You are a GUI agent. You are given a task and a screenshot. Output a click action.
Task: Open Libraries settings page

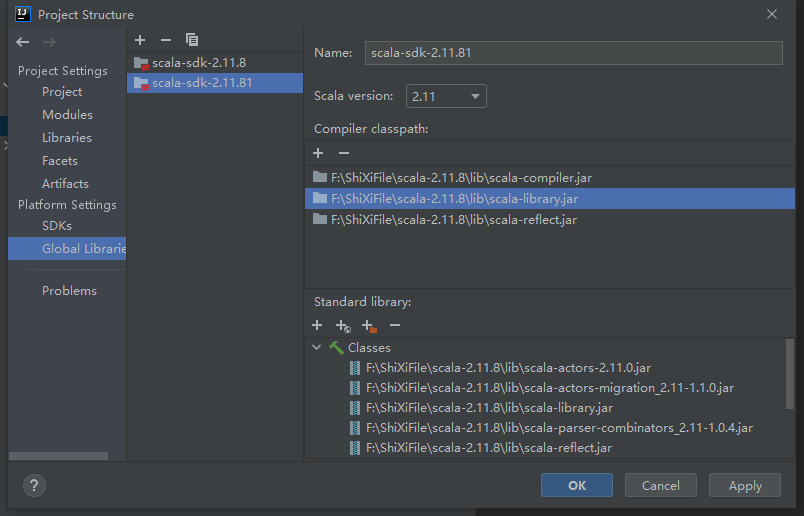point(67,137)
